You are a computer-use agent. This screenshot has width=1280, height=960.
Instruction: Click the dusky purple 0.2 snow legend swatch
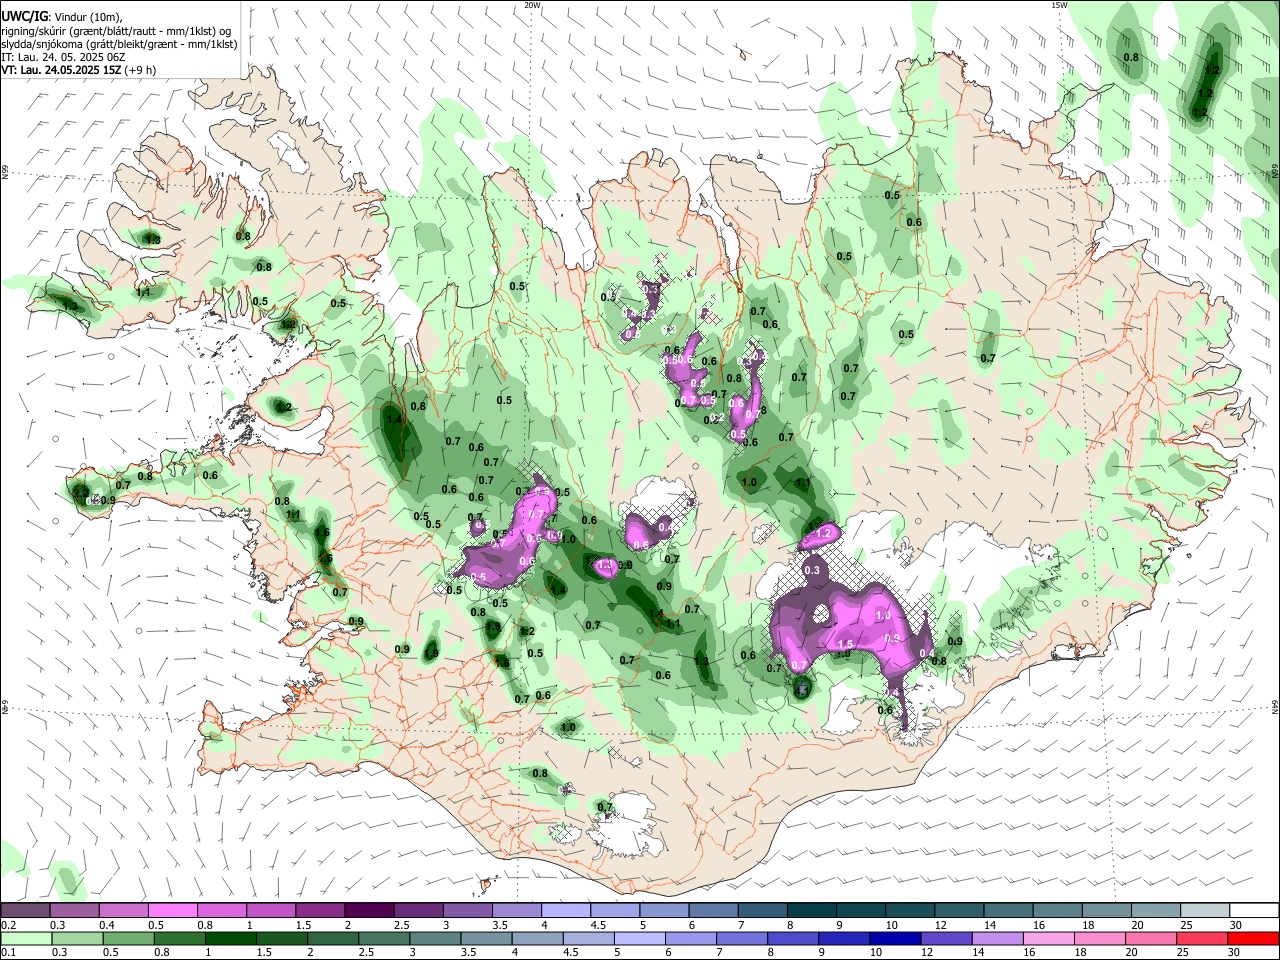pos(25,910)
